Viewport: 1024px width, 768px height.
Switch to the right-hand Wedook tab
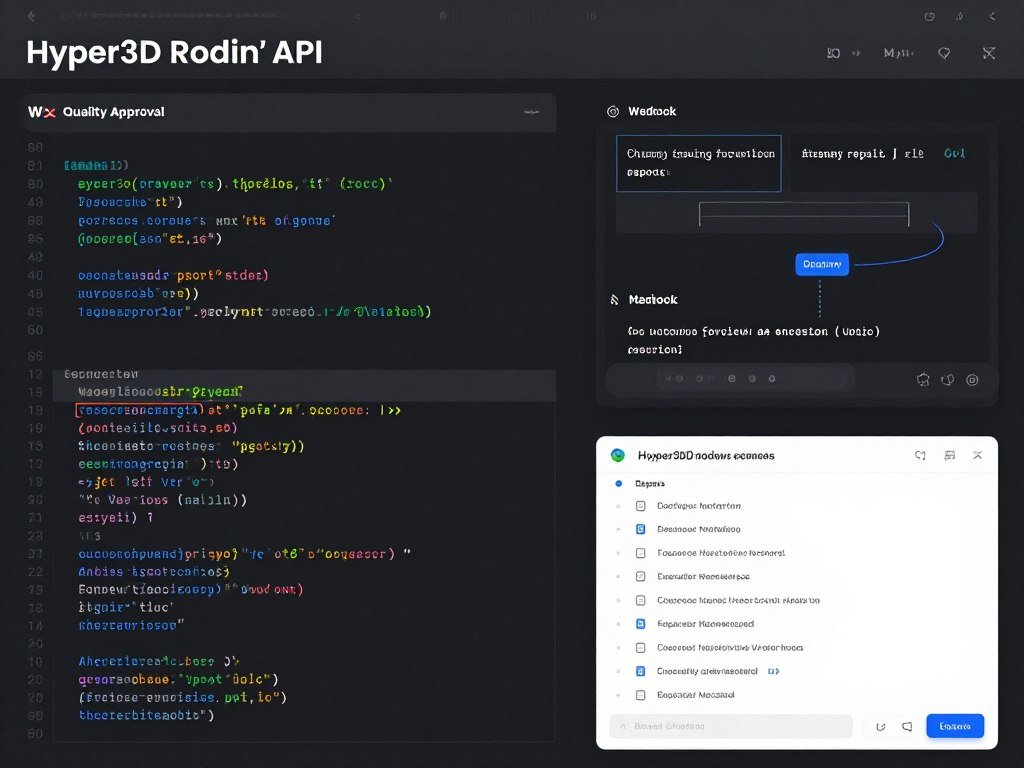point(862,153)
